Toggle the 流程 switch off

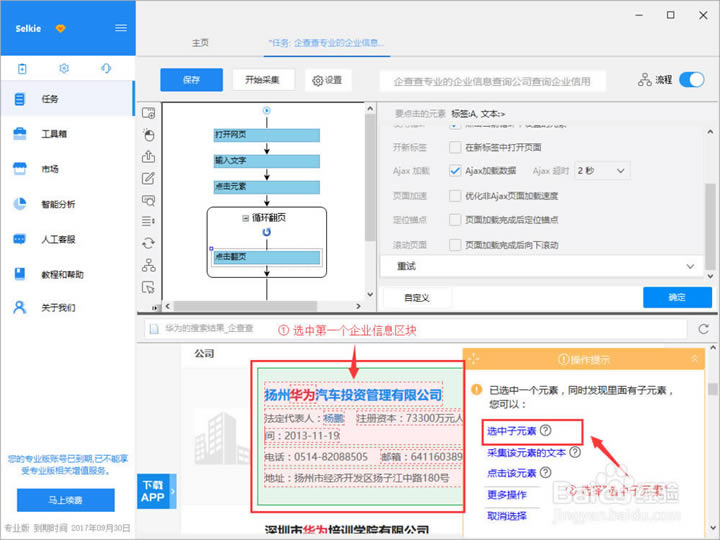[691, 80]
